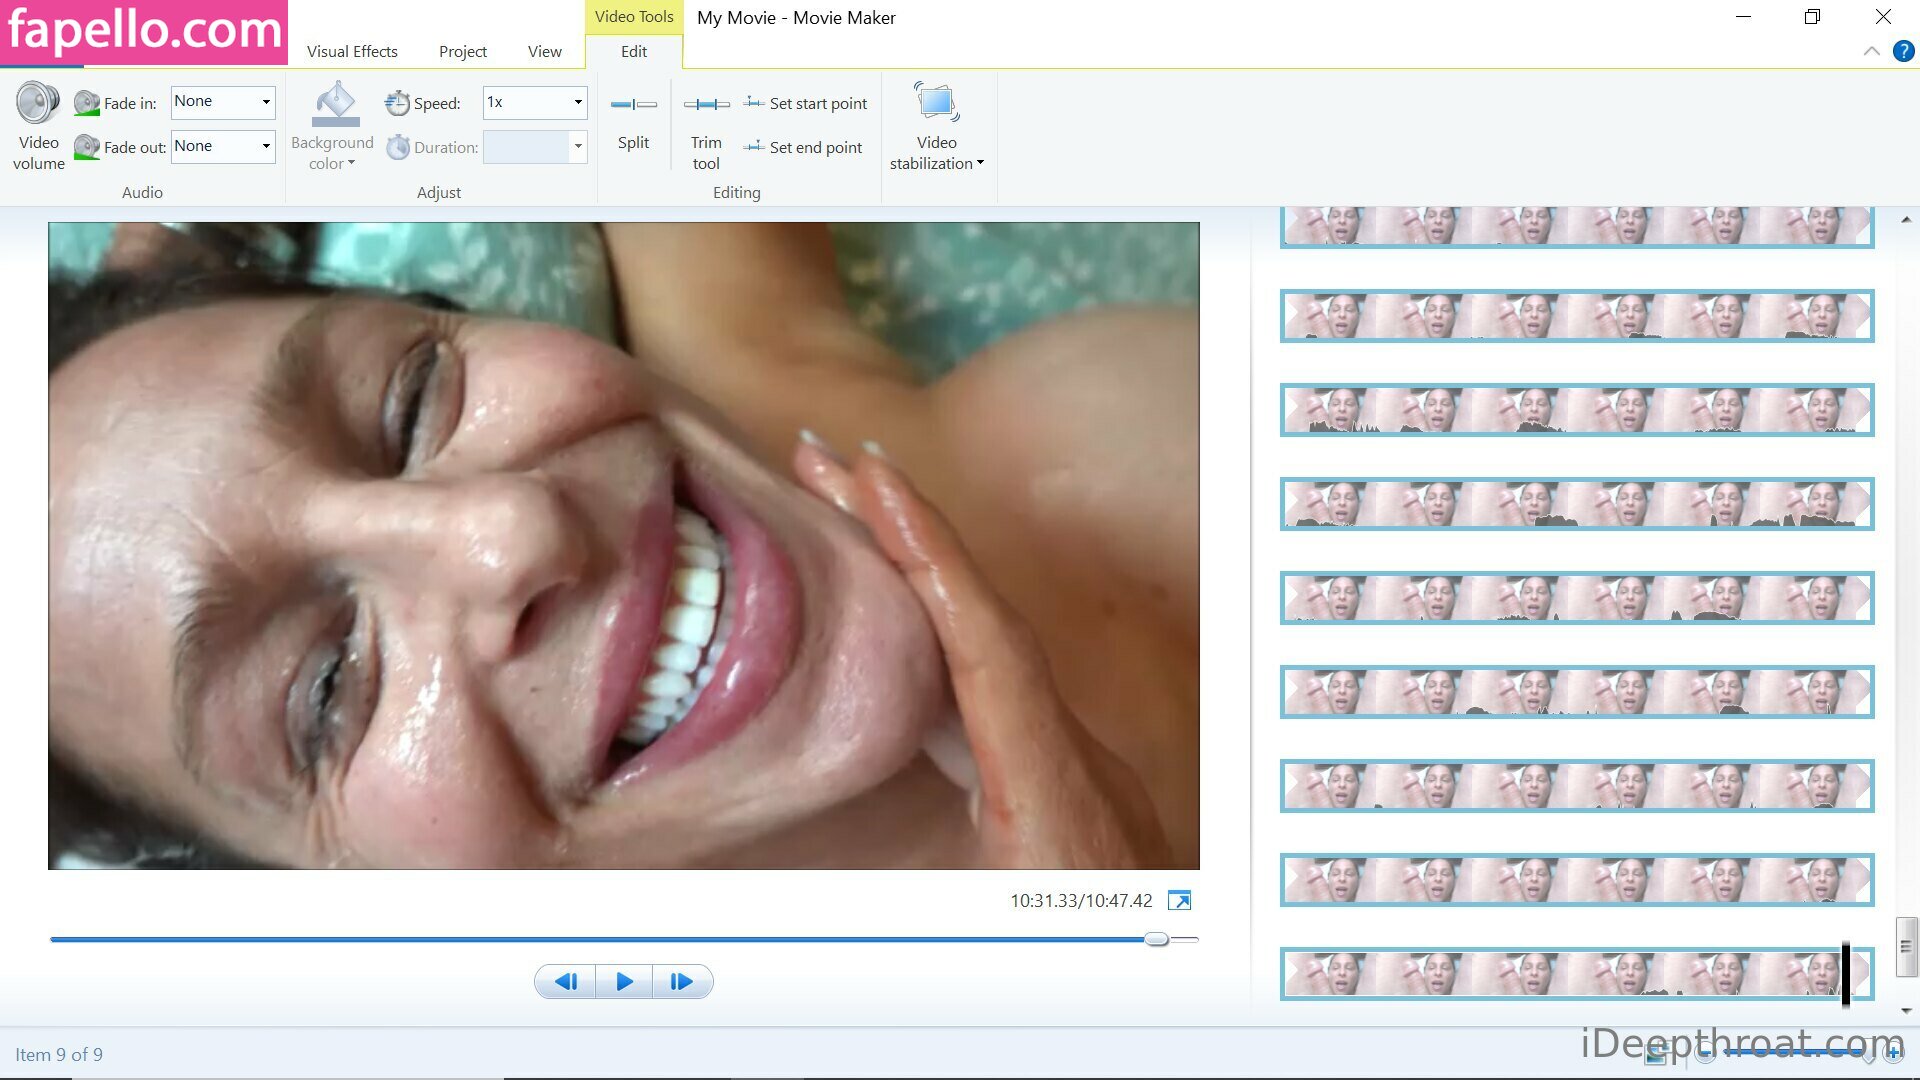The image size is (1920, 1080).
Task: Switch to the View tab
Action: 544,52
